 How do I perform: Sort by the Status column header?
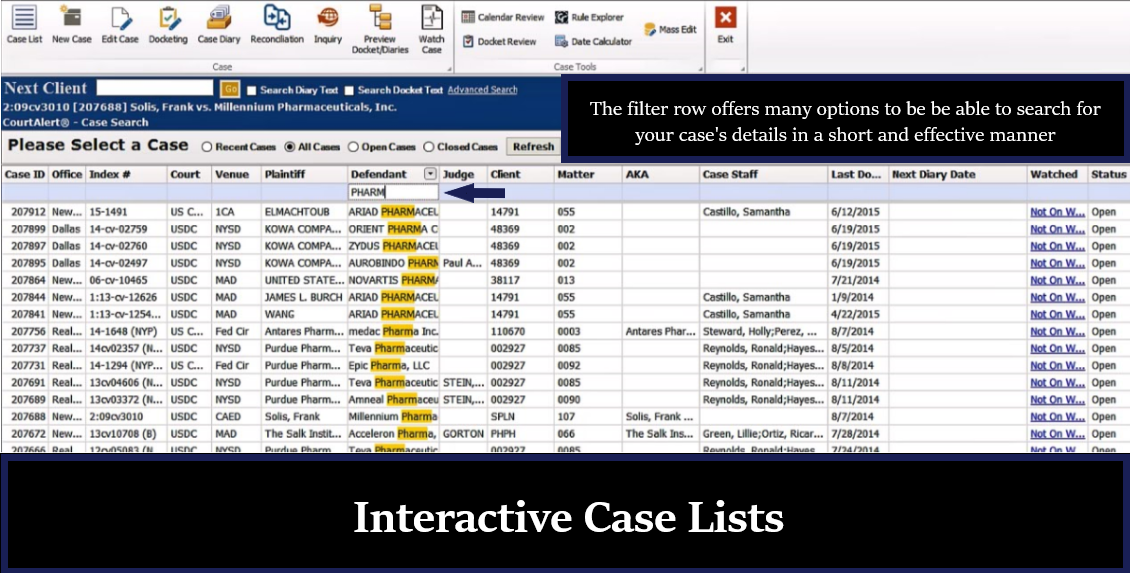1108,174
